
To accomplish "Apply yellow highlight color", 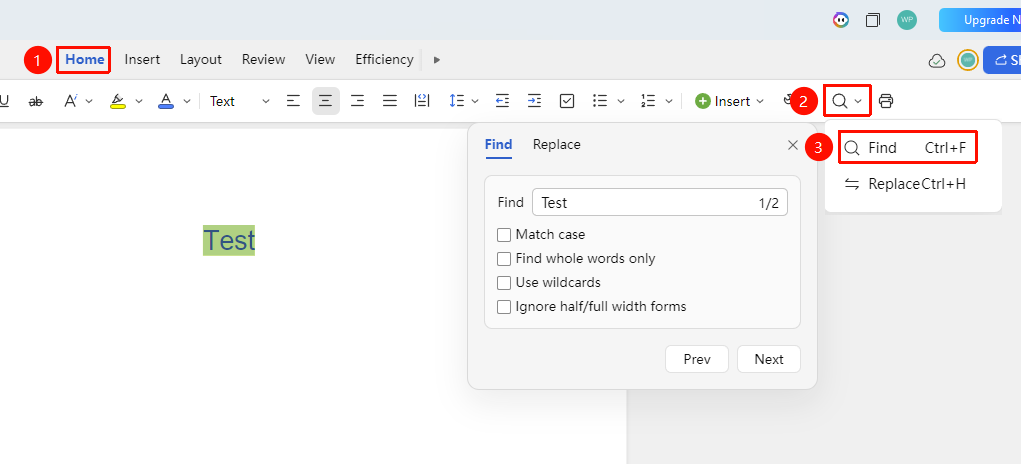I will 118,101.
